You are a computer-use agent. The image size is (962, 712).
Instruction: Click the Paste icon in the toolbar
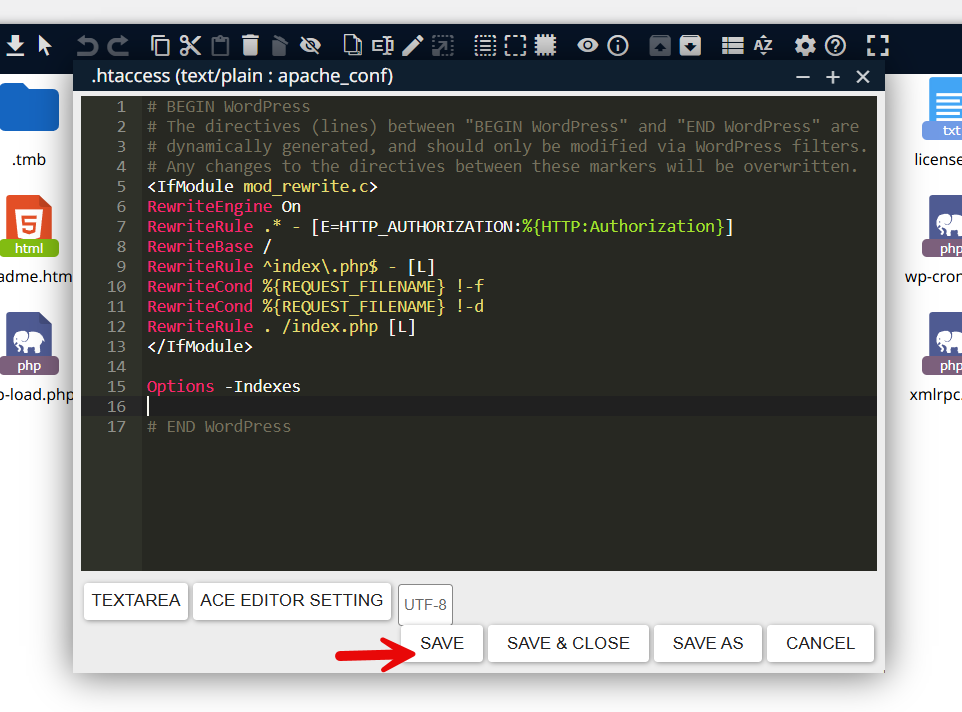click(220, 45)
